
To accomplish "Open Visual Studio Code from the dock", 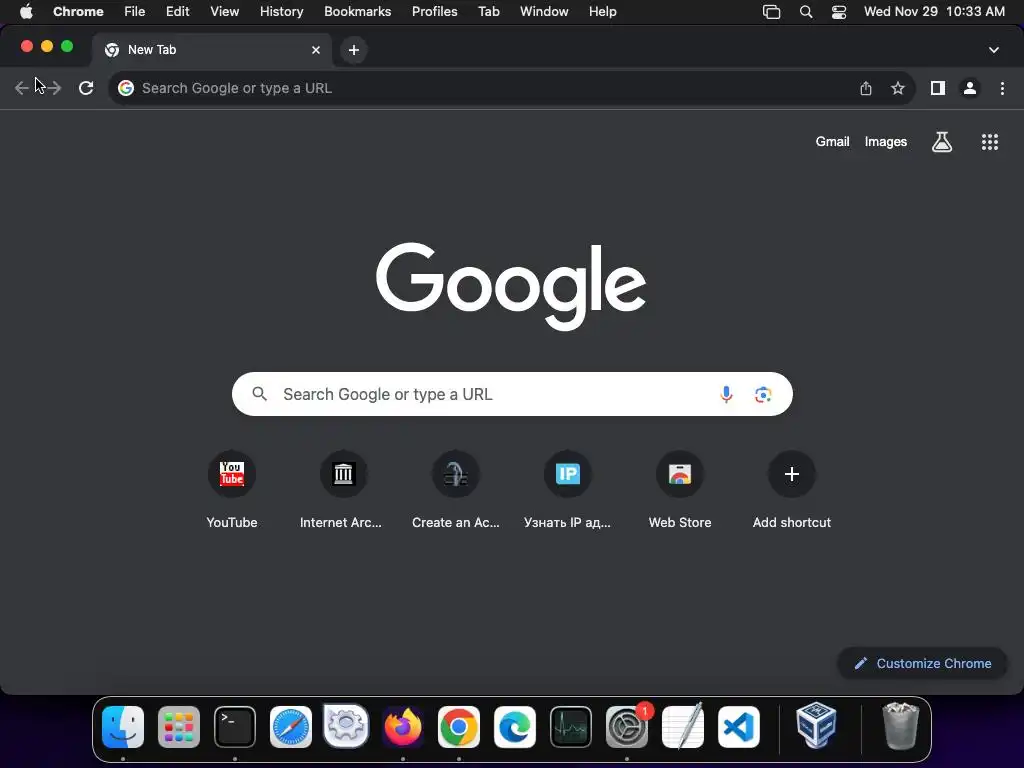I will click(x=739, y=727).
